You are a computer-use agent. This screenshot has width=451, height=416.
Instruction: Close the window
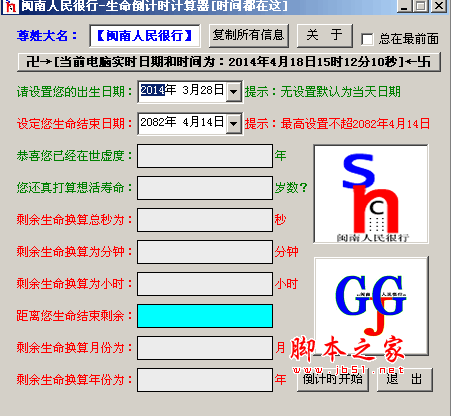click(438, 6)
